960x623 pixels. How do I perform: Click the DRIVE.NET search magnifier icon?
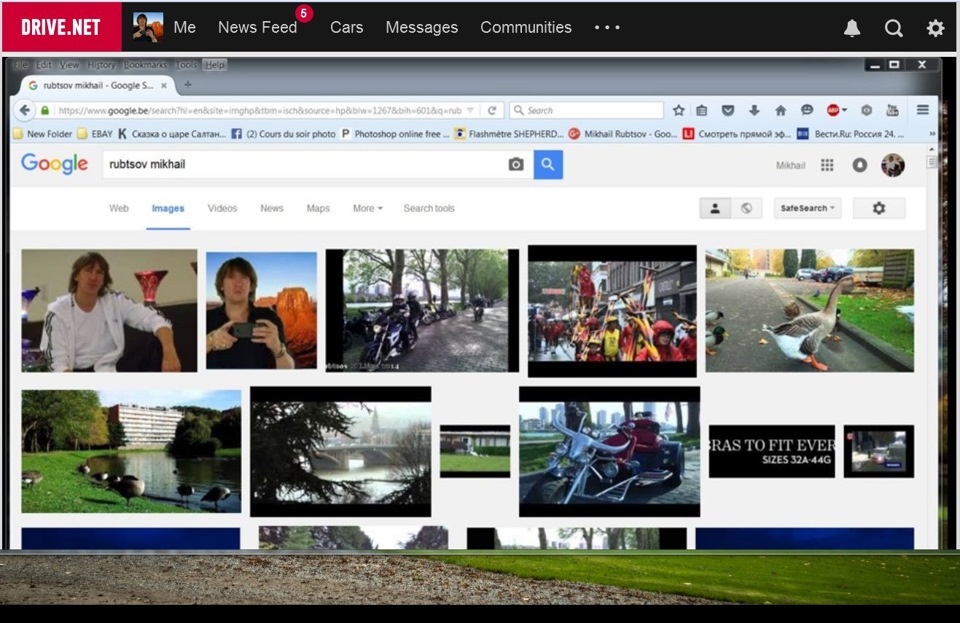[894, 28]
